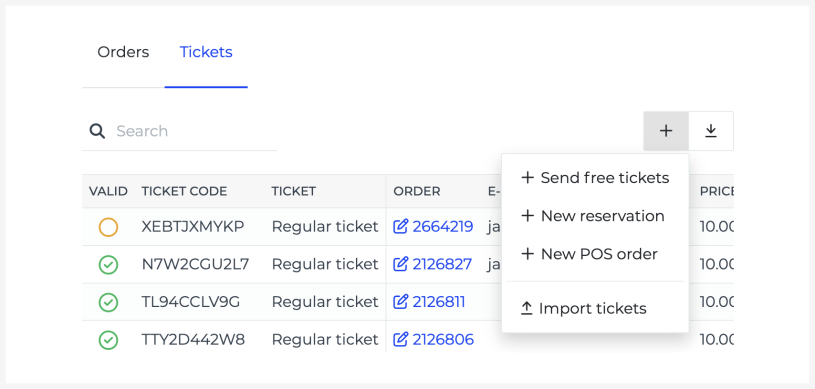The width and height of the screenshot is (815, 389).
Task: Click the plus add button
Action: [666, 131]
